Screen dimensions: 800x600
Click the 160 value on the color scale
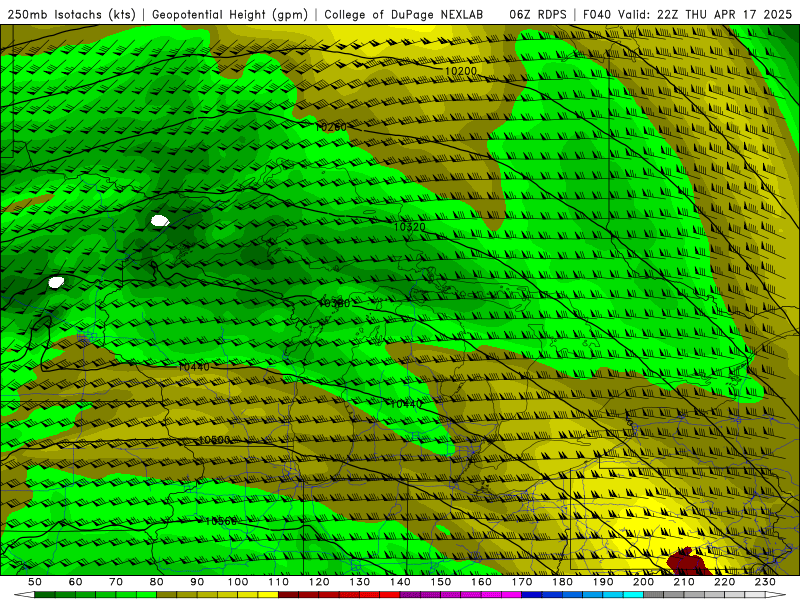[x=481, y=582]
